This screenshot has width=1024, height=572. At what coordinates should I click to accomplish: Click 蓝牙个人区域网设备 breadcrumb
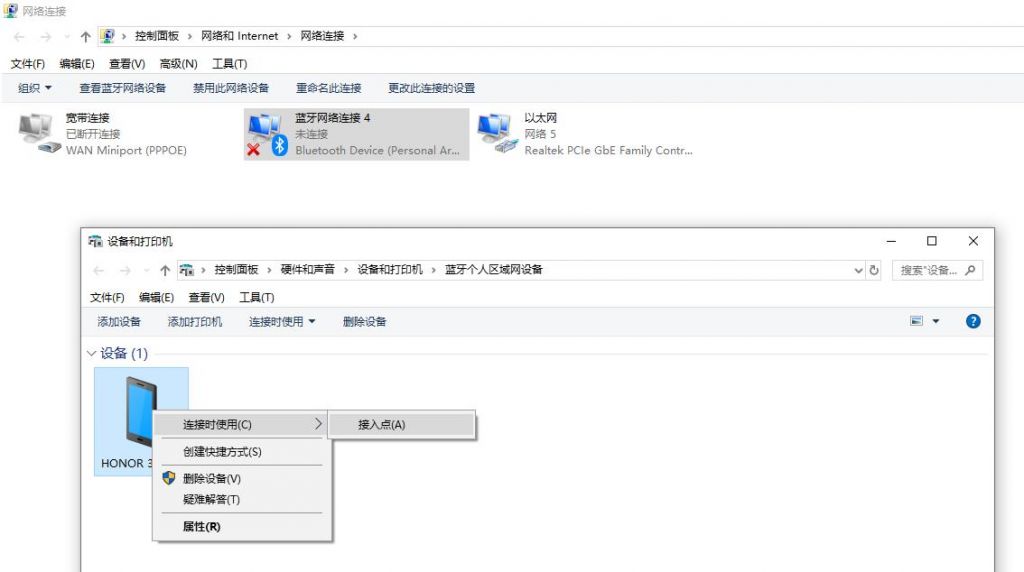pos(494,270)
